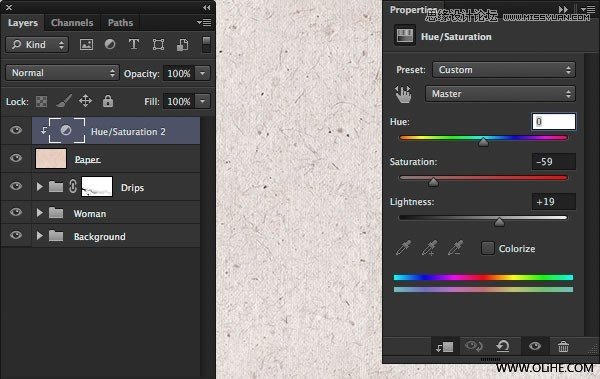Click the mask link icon on Drips
The image size is (600, 379).
point(73,186)
